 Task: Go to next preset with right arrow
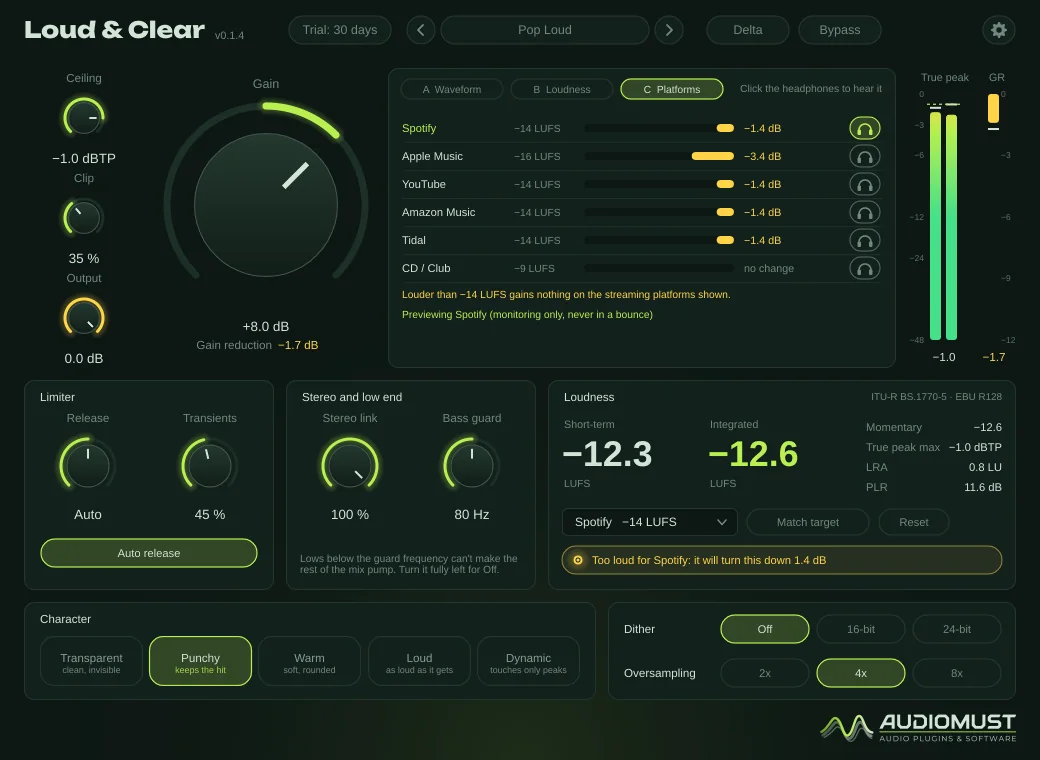pos(669,30)
